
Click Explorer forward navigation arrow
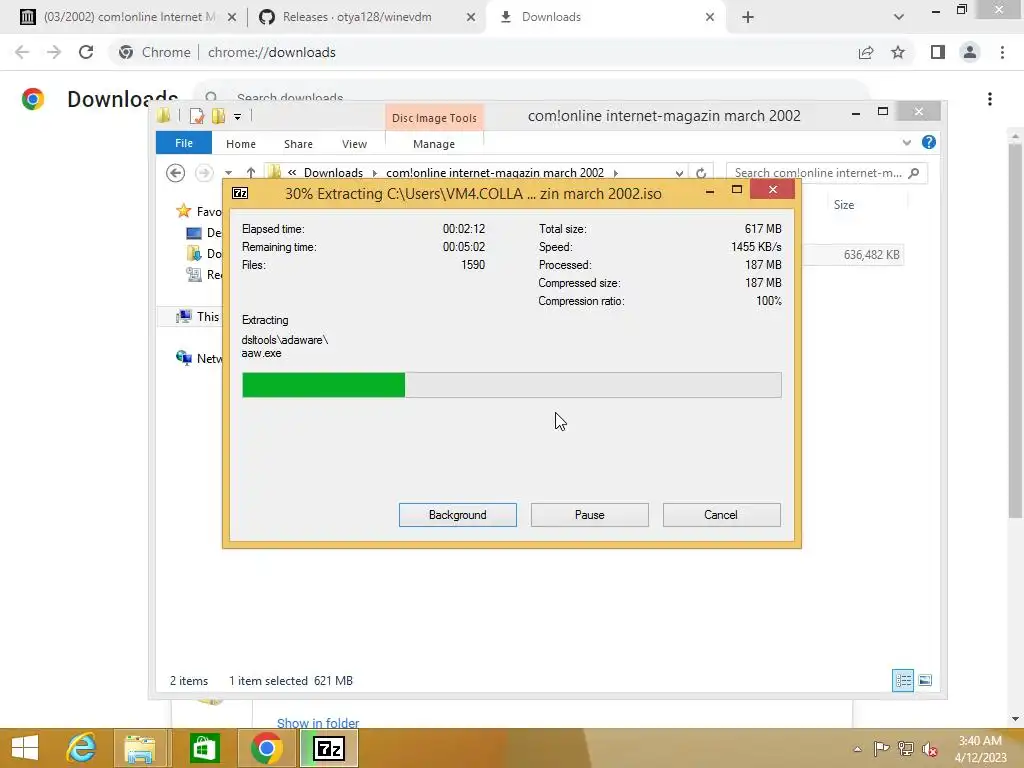tap(204, 172)
